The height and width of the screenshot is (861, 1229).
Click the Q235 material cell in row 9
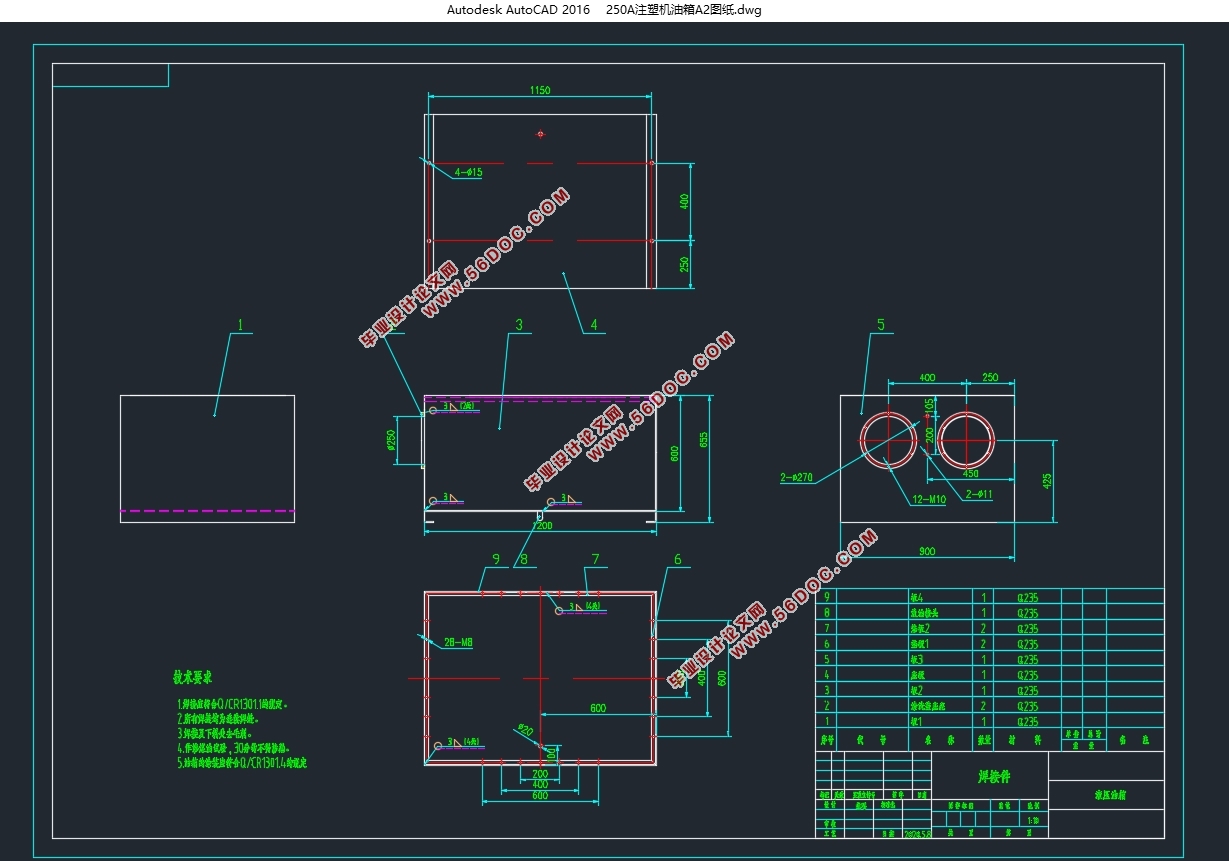(1027, 597)
